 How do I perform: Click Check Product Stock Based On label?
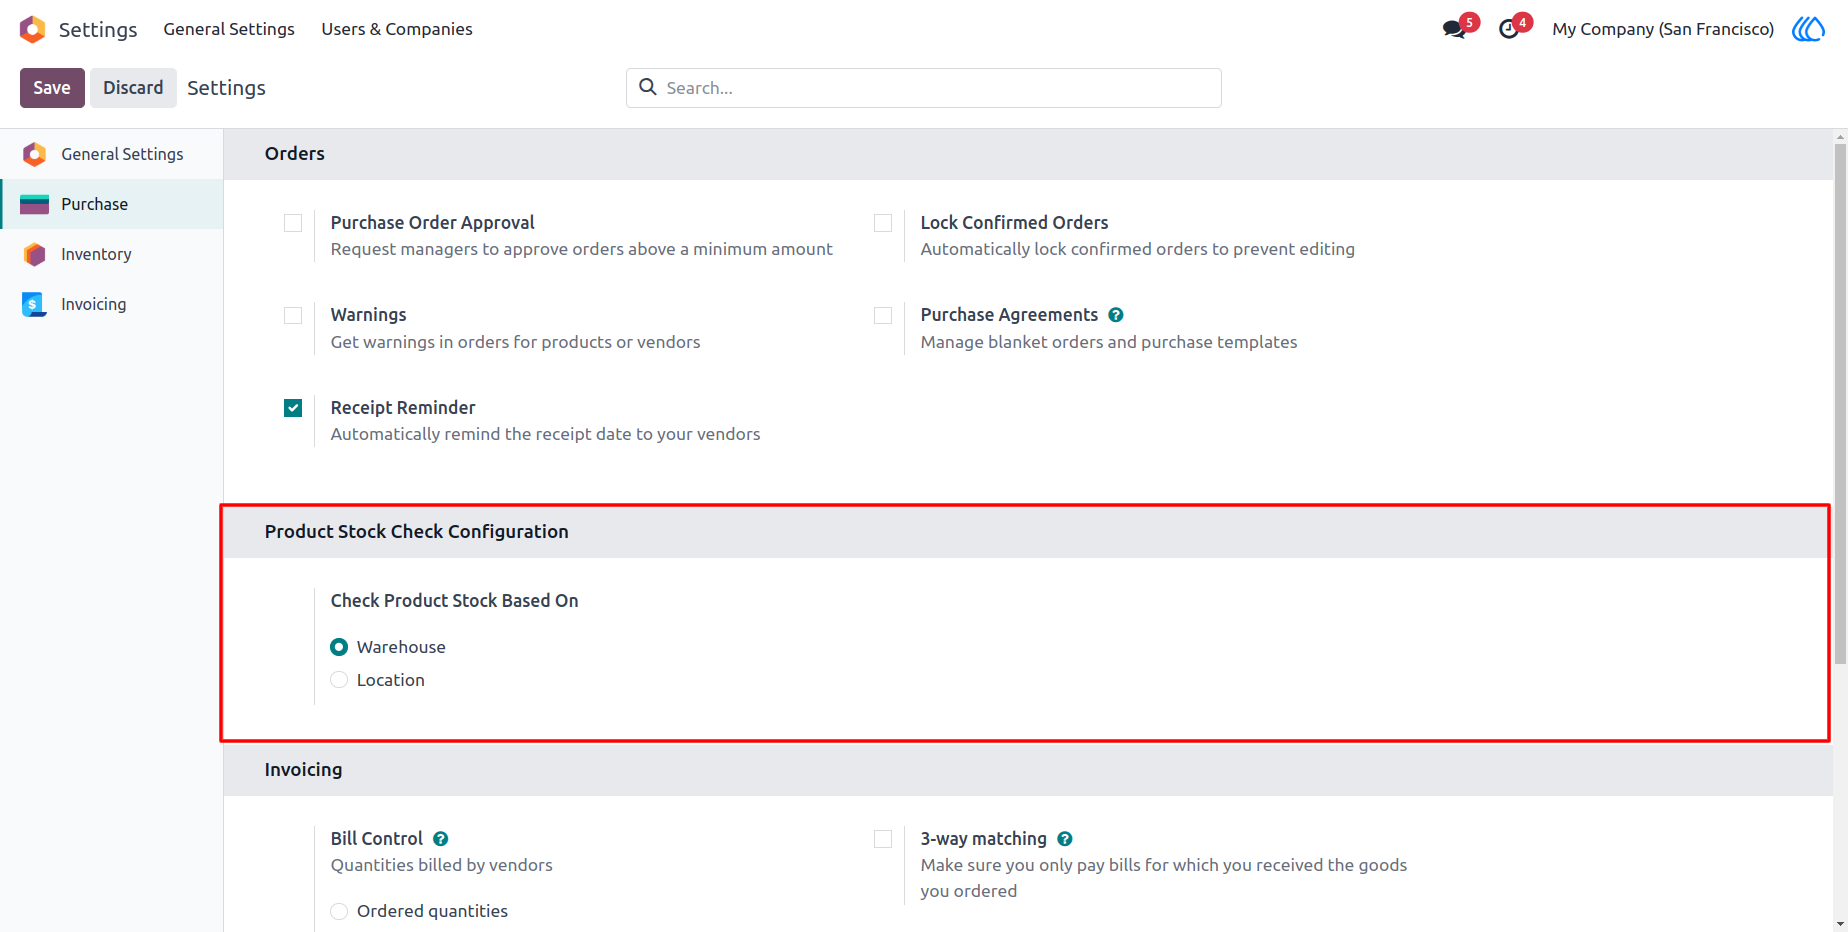(454, 601)
